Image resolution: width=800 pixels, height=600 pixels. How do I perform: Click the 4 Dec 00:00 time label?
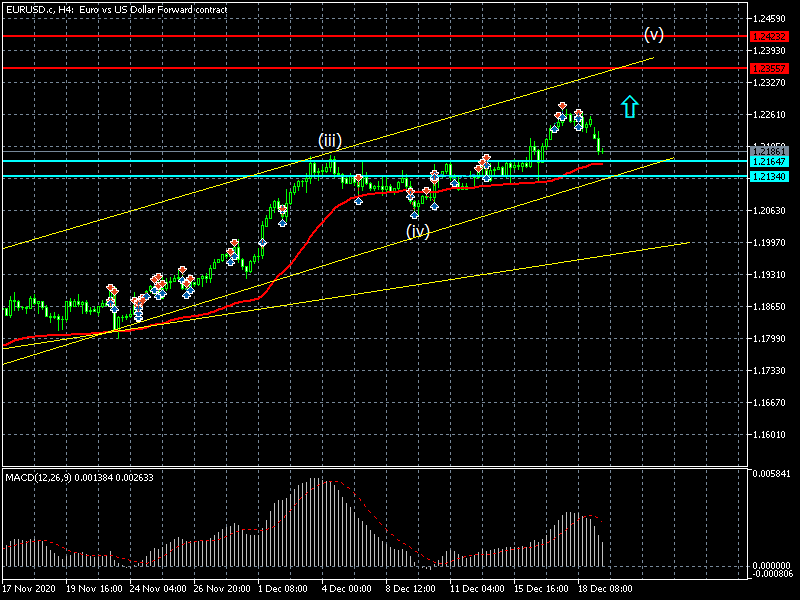[x=348, y=590]
